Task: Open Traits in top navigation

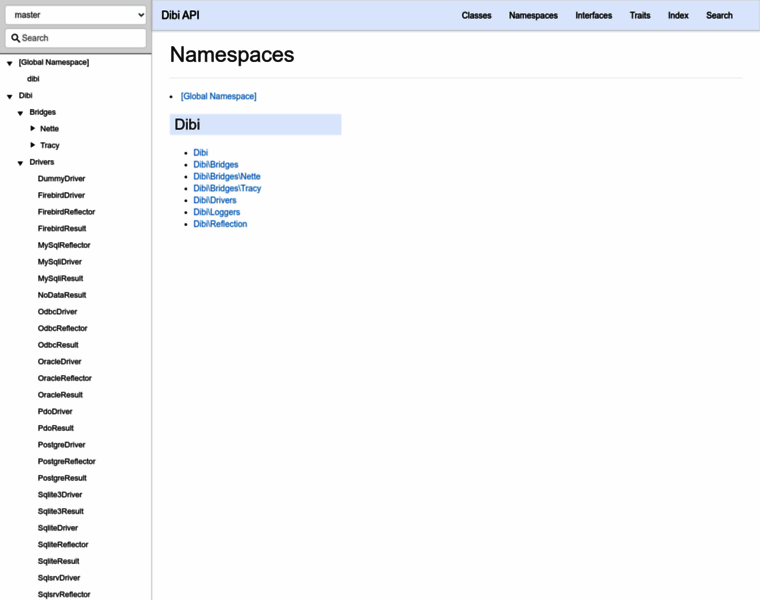Action: click(640, 16)
